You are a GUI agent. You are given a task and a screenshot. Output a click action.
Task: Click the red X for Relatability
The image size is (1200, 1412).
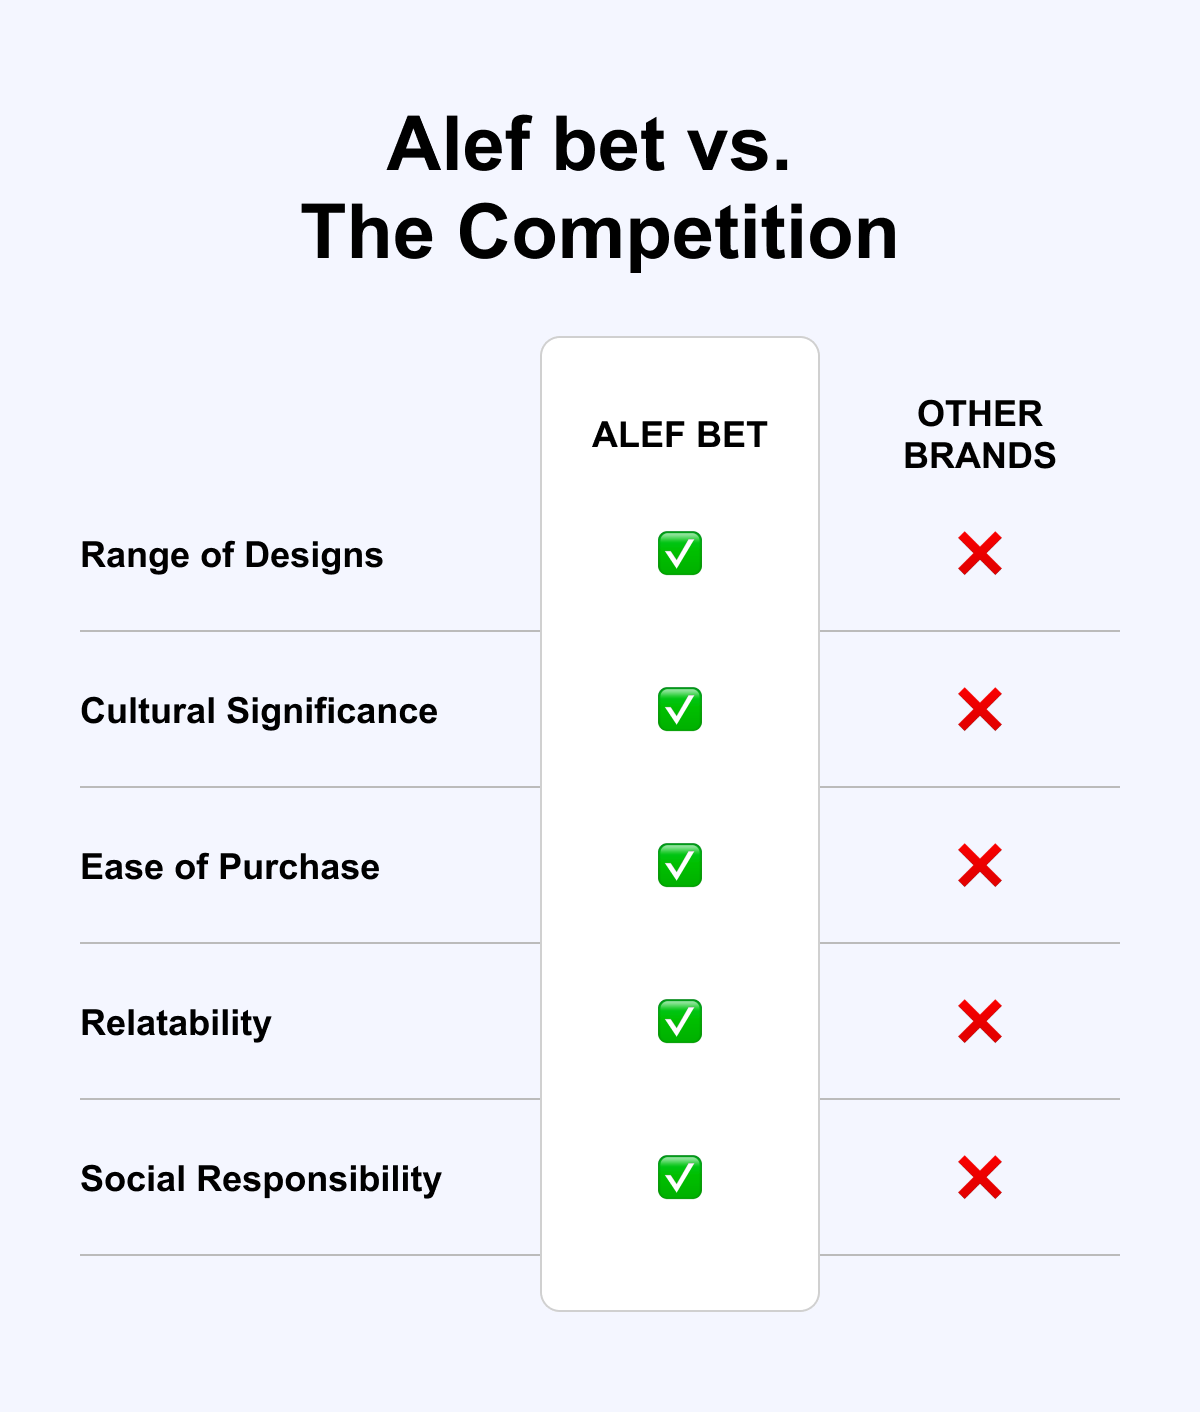pos(980,1021)
